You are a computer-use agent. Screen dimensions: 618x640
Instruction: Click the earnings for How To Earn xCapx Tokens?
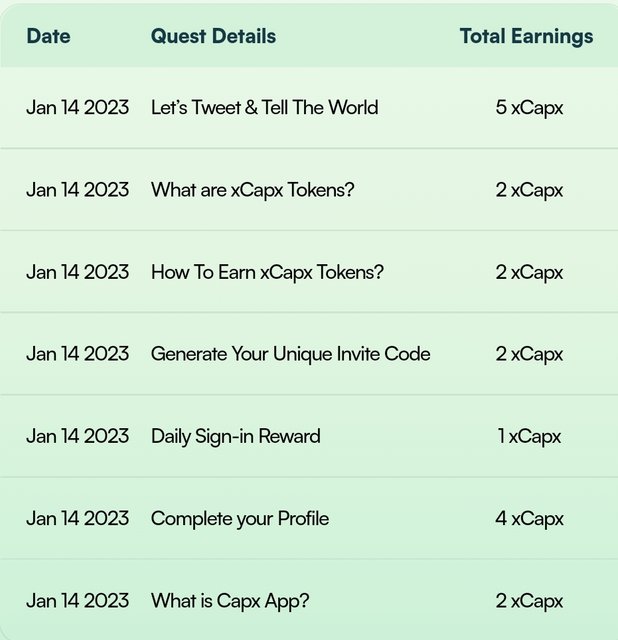(529, 273)
